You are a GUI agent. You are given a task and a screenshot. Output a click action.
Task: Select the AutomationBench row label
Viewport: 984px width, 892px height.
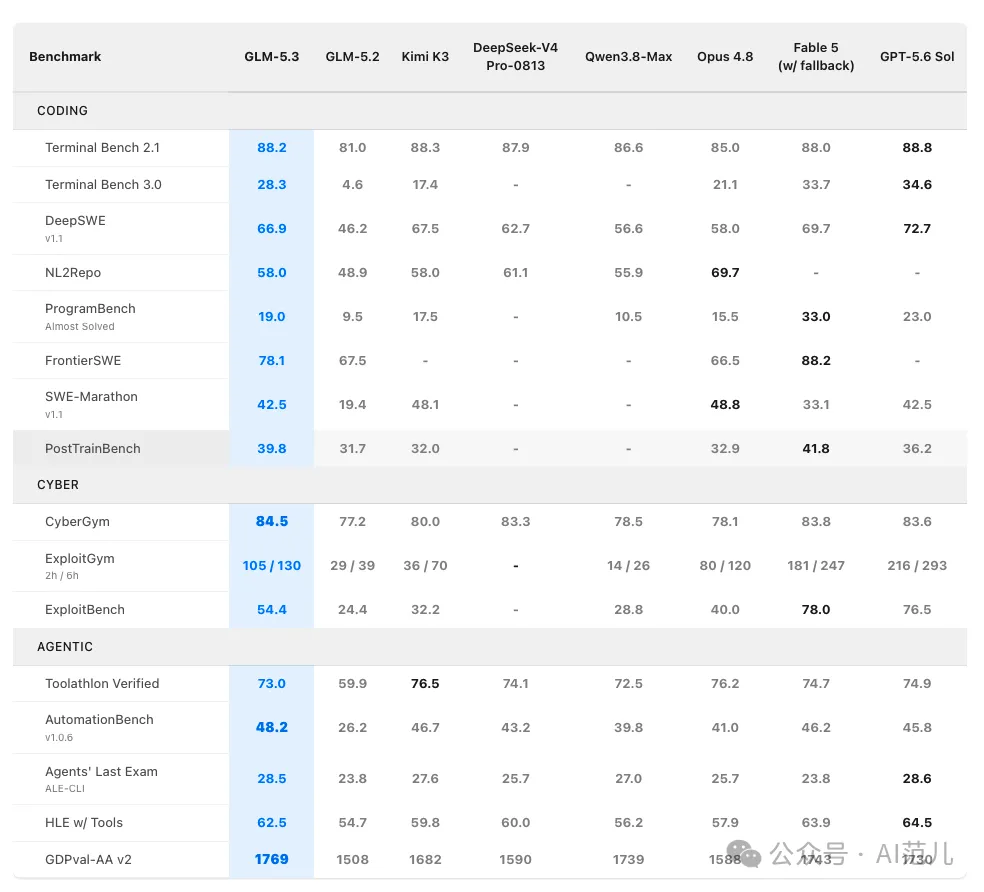(99, 720)
